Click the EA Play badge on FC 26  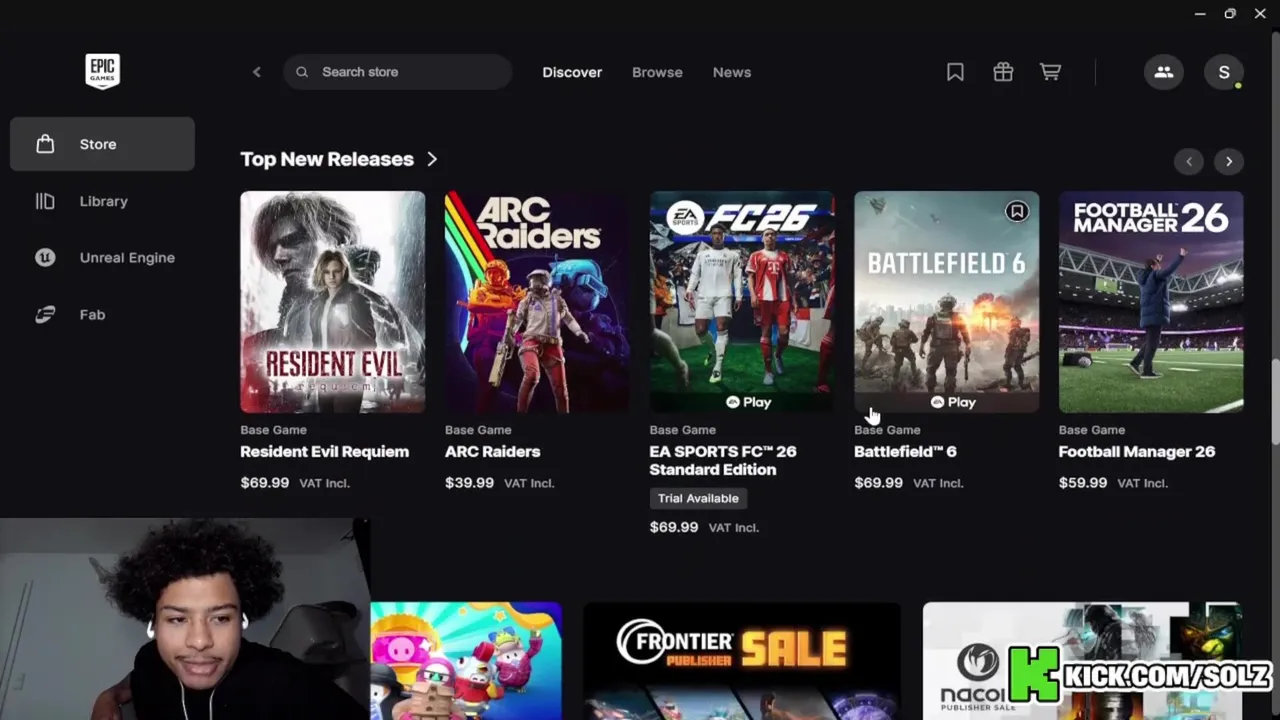coord(749,402)
